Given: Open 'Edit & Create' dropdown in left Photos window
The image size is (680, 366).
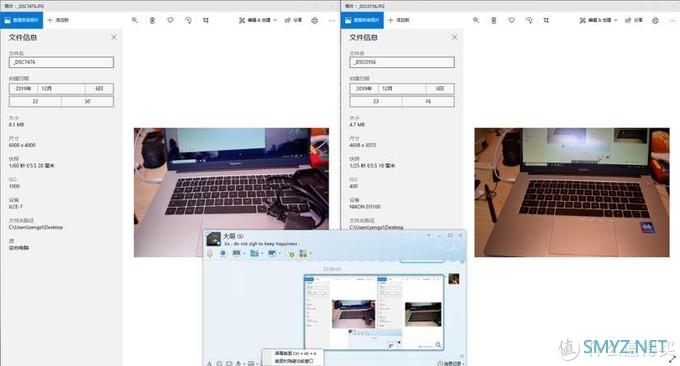Looking at the screenshot, I should pyautogui.click(x=258, y=20).
